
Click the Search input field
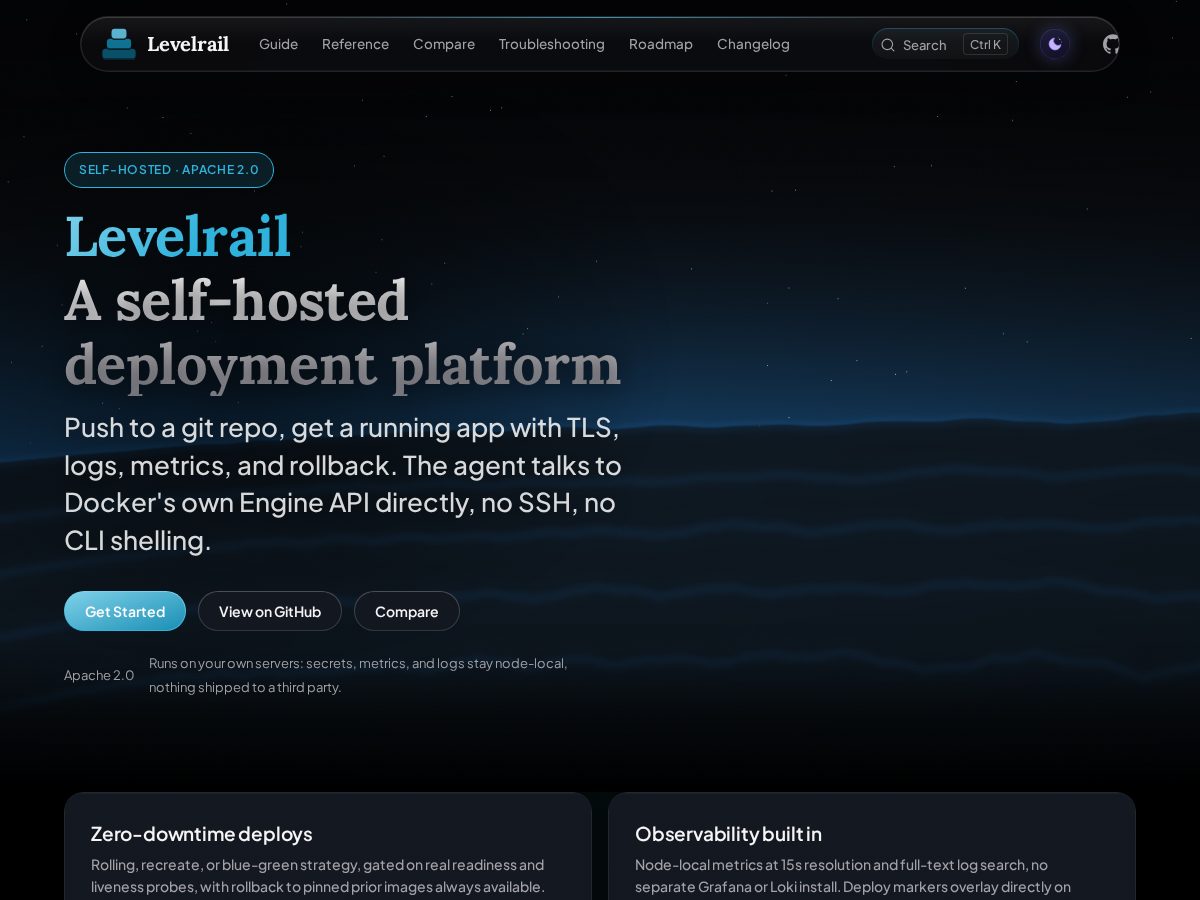click(x=945, y=44)
